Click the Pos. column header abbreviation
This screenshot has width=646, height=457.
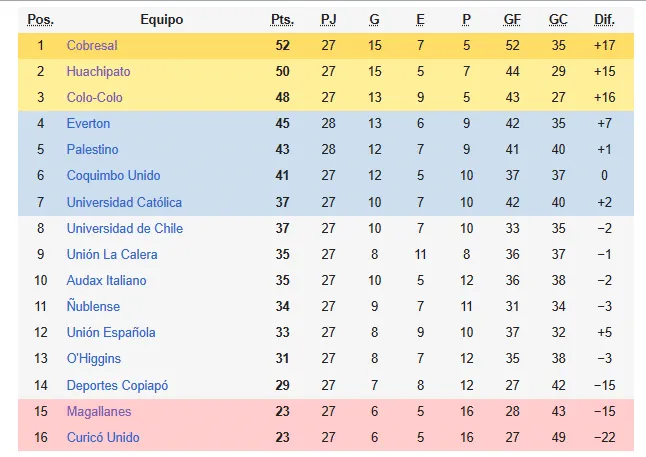click(40, 19)
